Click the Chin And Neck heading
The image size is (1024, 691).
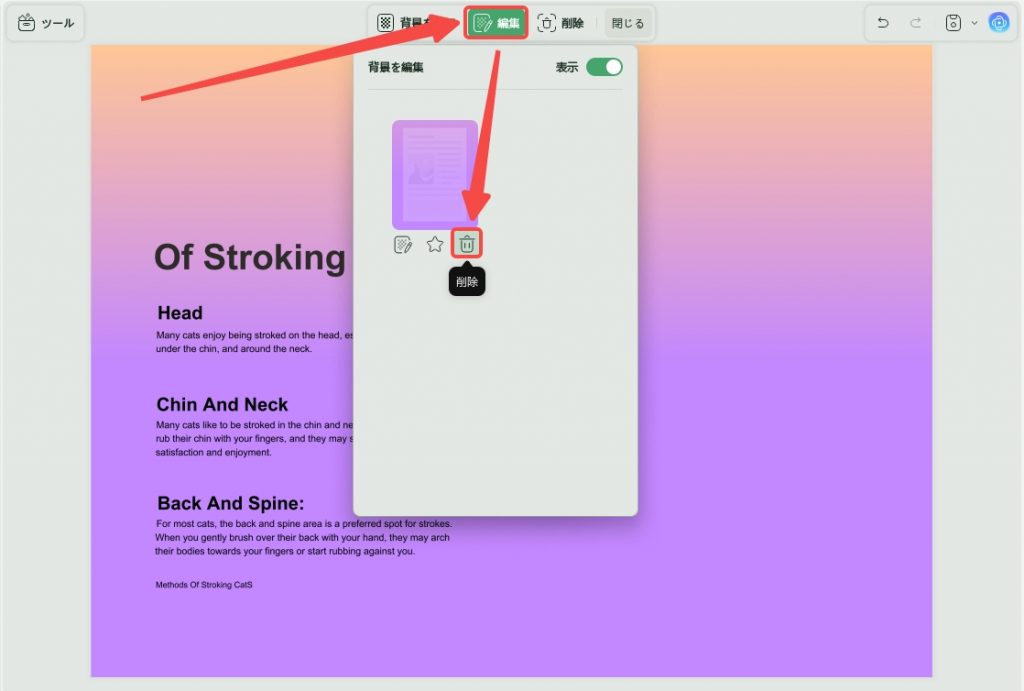[222, 404]
